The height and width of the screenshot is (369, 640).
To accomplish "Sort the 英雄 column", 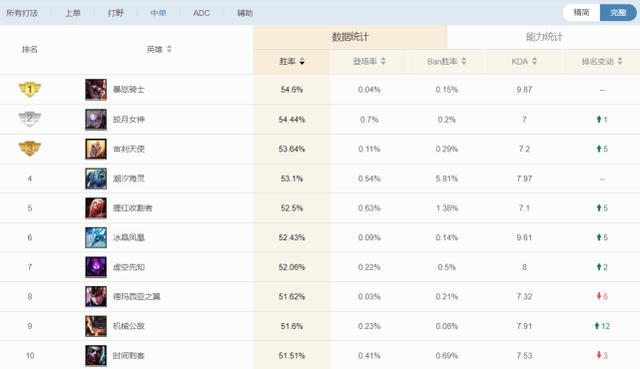I will coord(159,49).
